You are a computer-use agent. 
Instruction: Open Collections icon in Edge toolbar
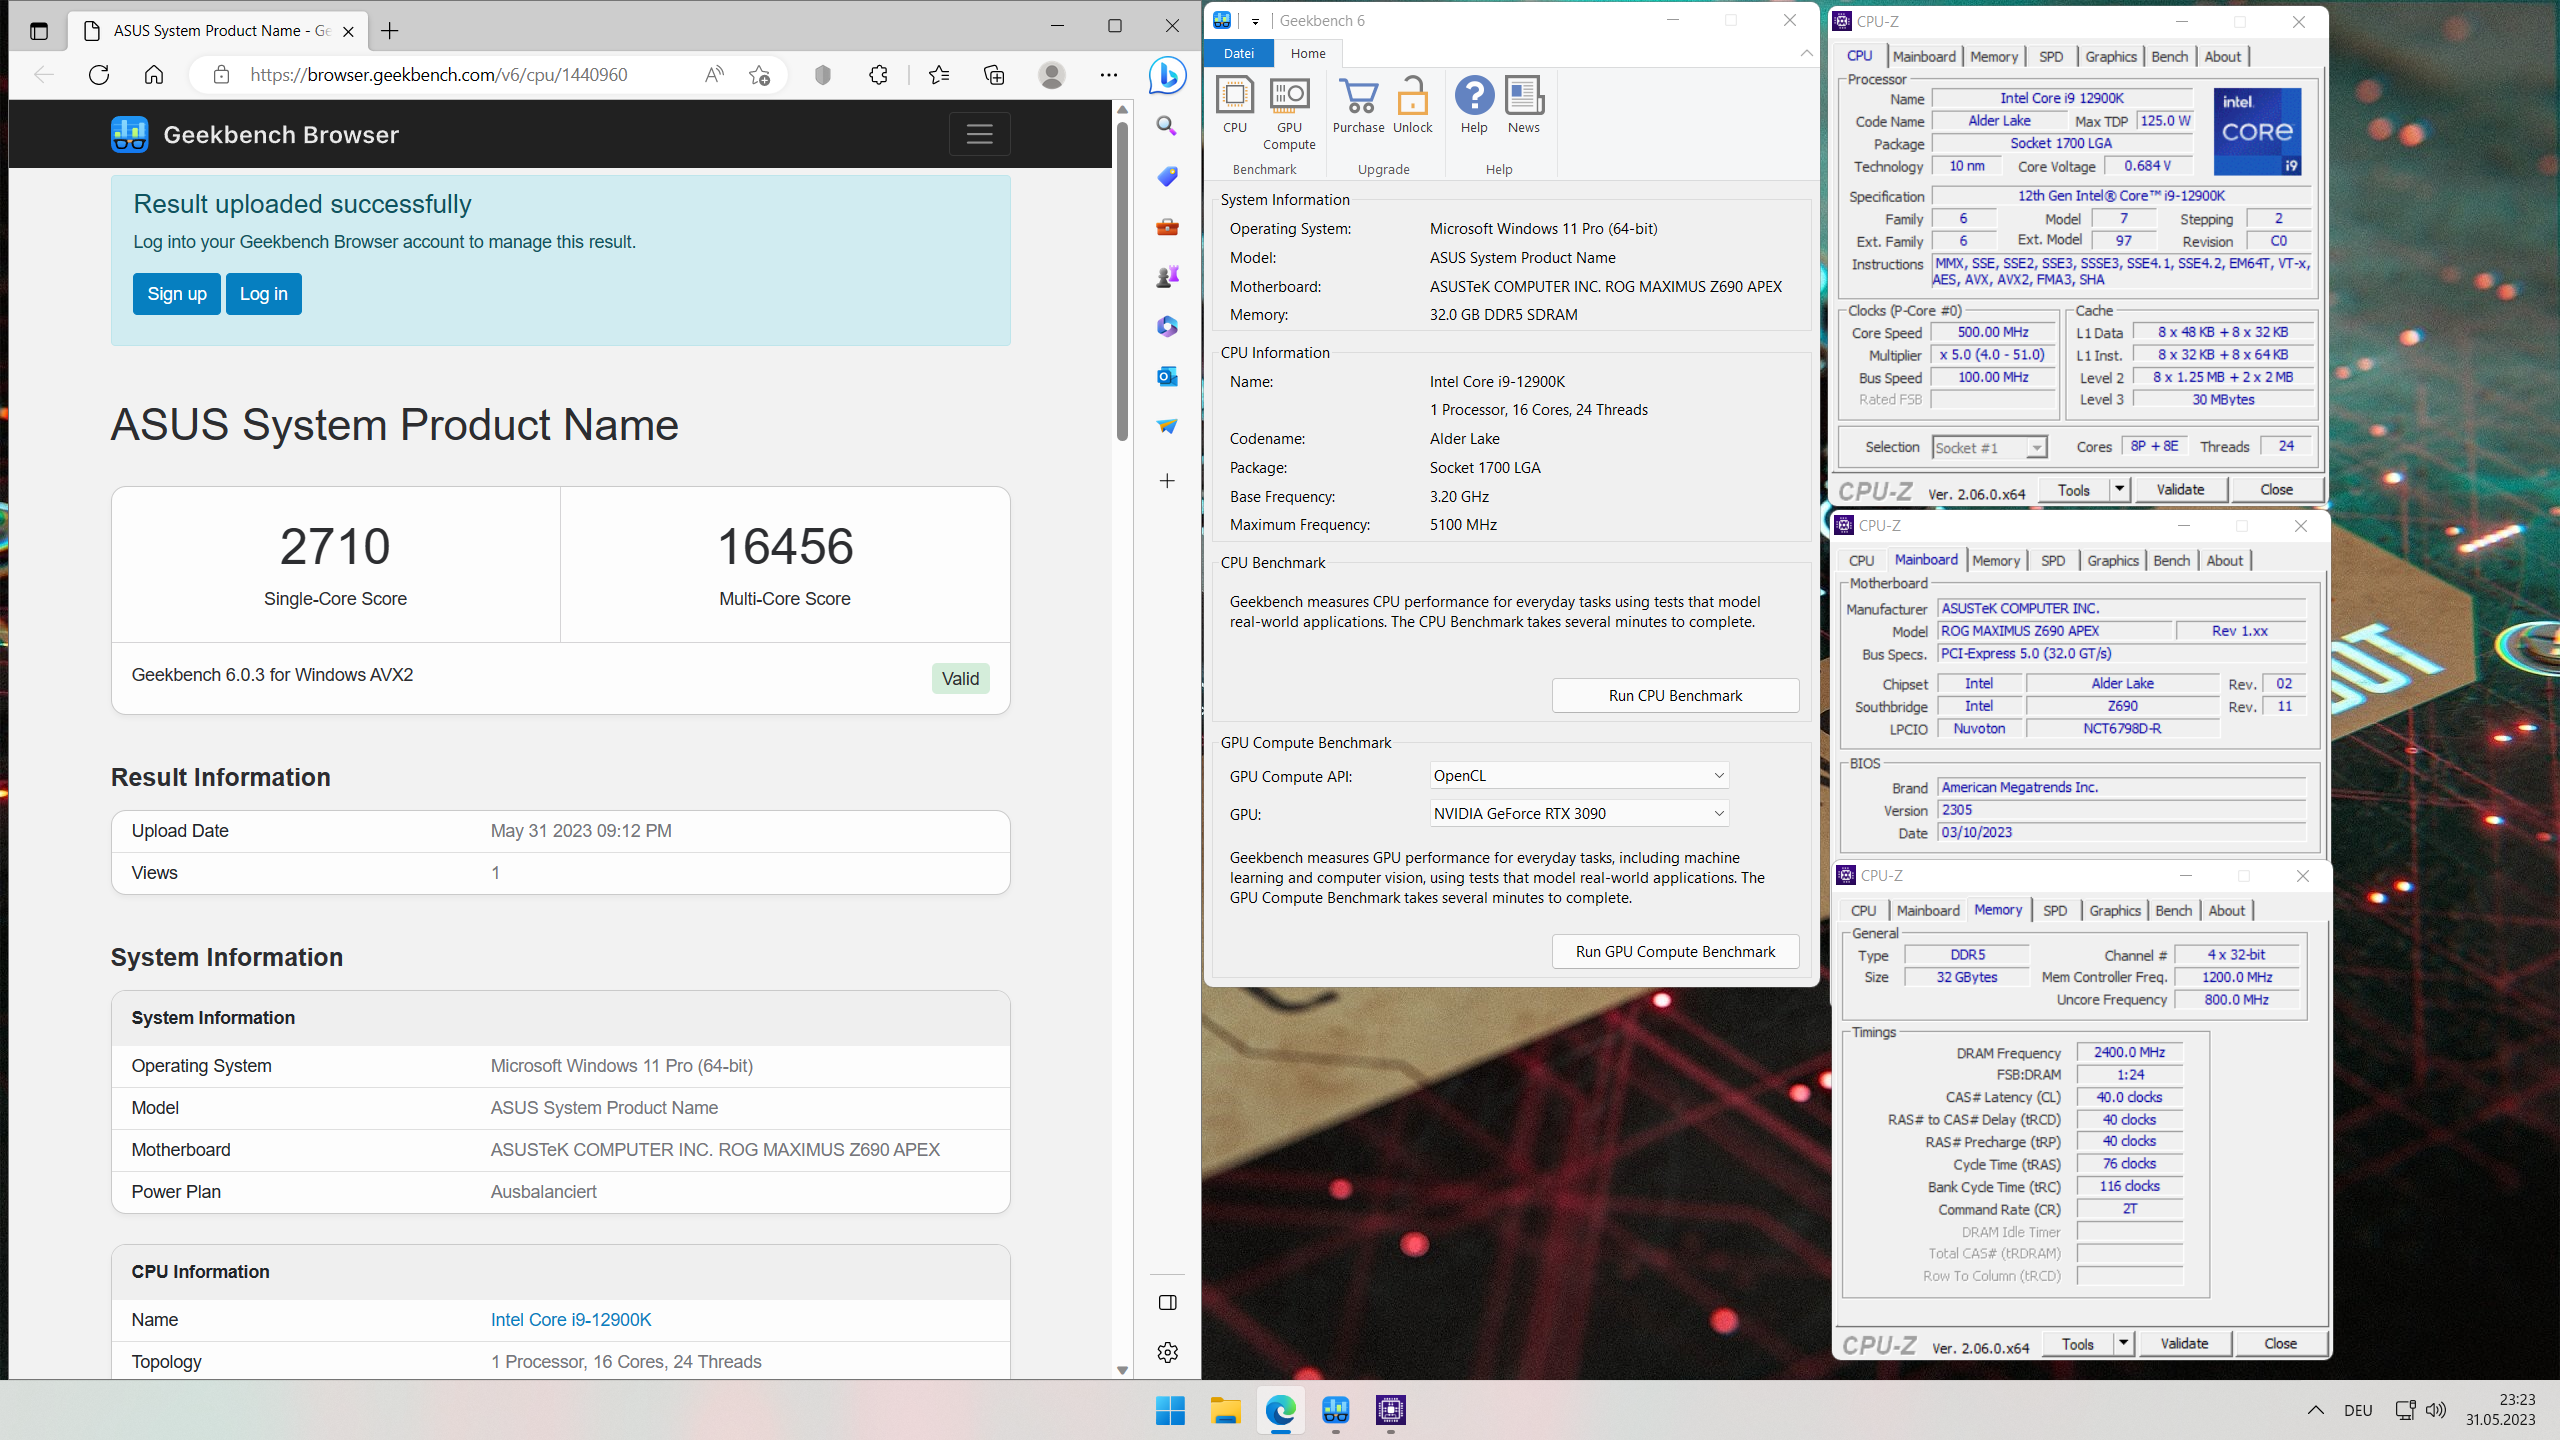(x=994, y=75)
